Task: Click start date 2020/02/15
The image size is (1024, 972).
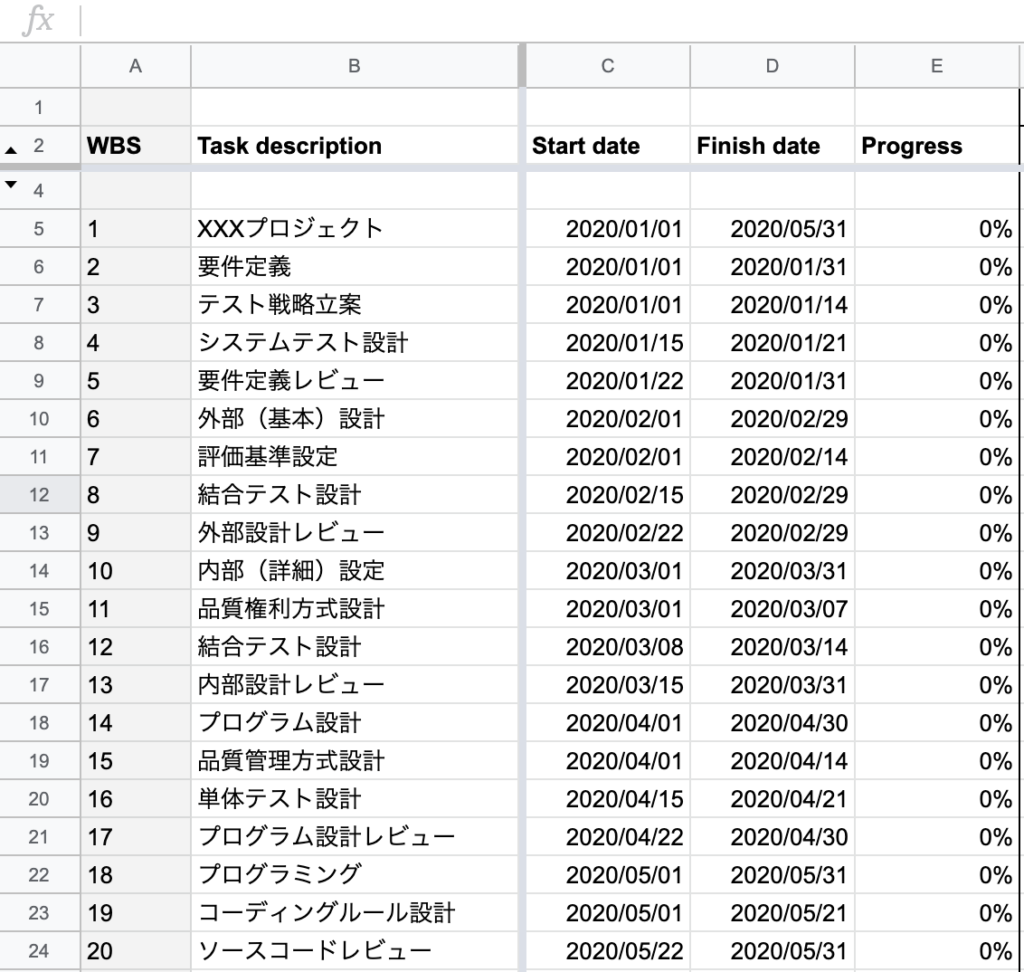Action: [607, 494]
